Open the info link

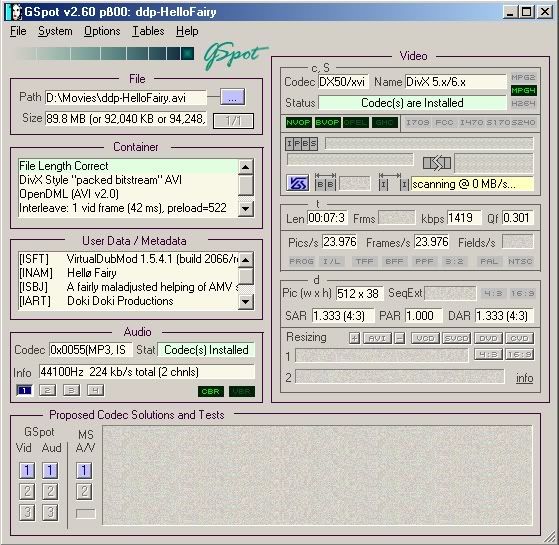[x=524, y=378]
